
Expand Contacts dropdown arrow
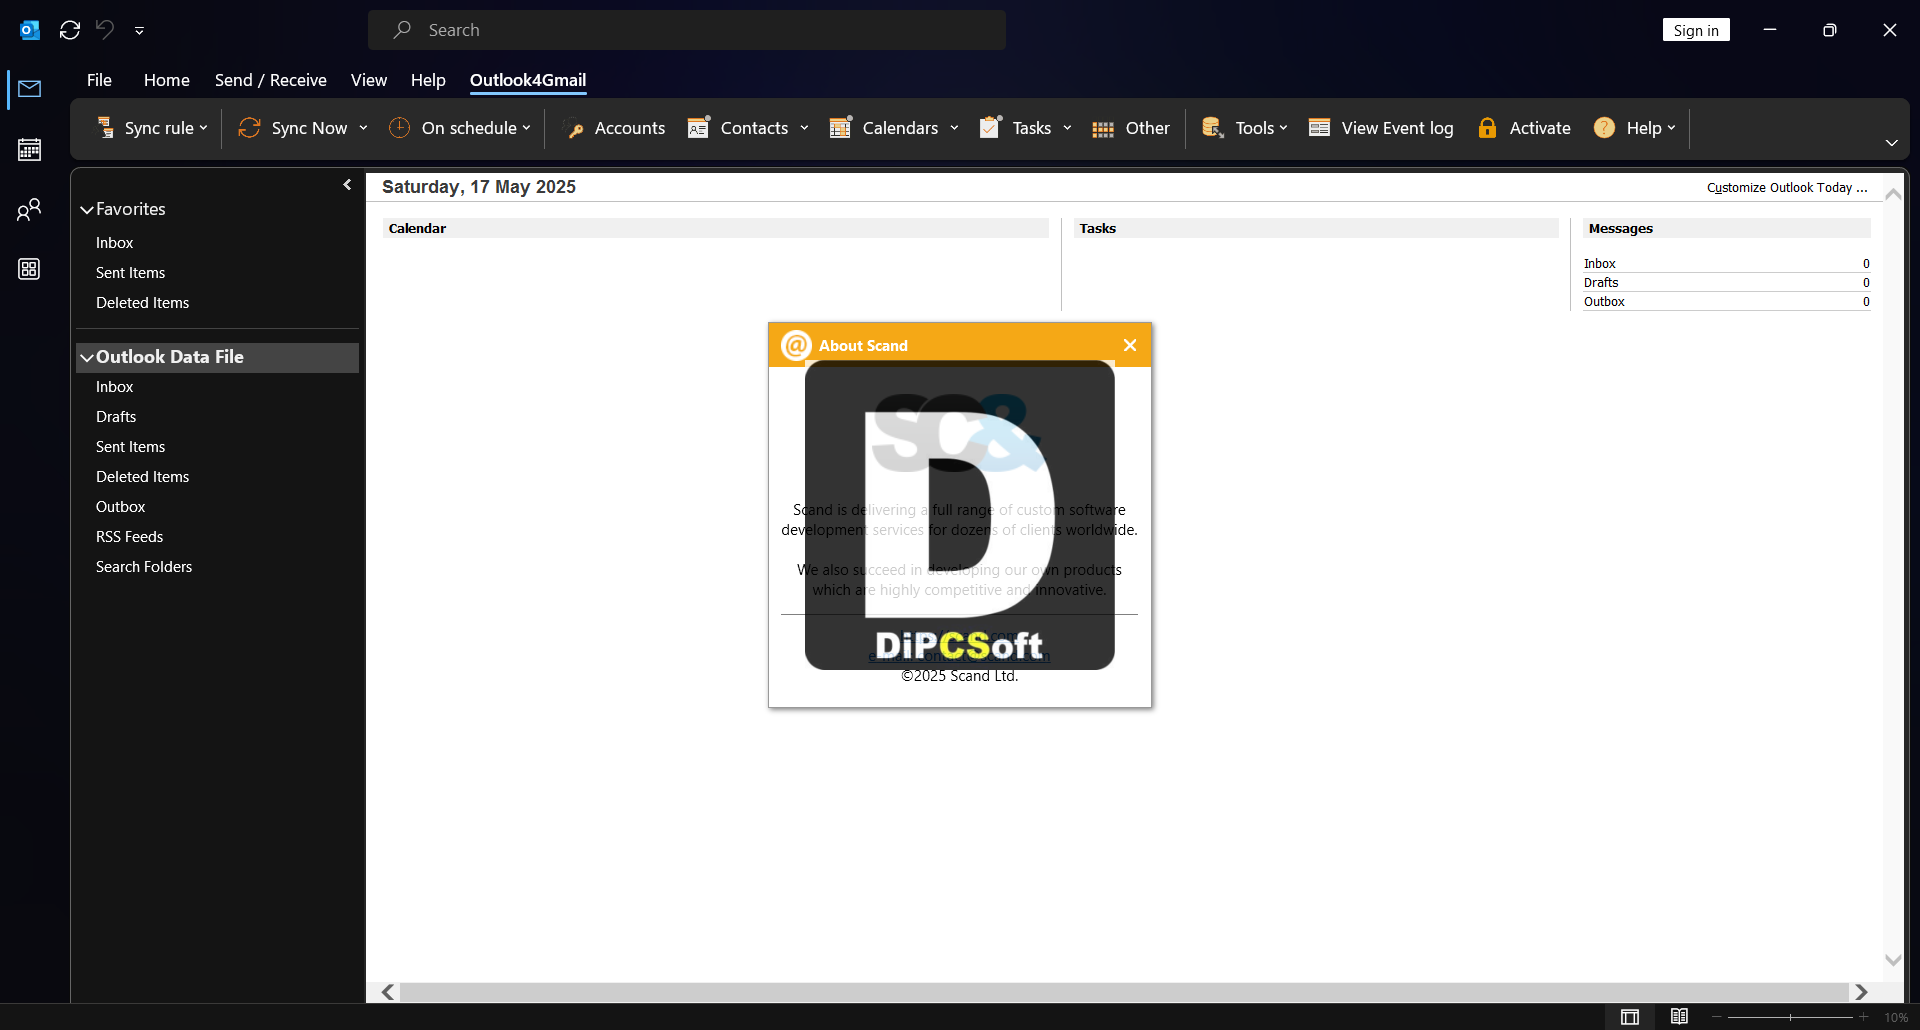(x=804, y=128)
